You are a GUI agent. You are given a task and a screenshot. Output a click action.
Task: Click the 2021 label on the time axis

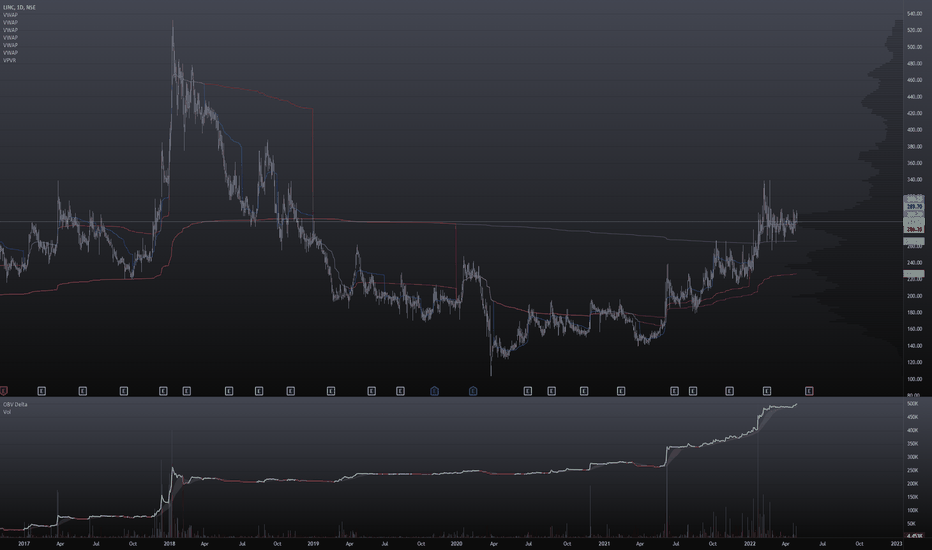pyautogui.click(x=604, y=543)
